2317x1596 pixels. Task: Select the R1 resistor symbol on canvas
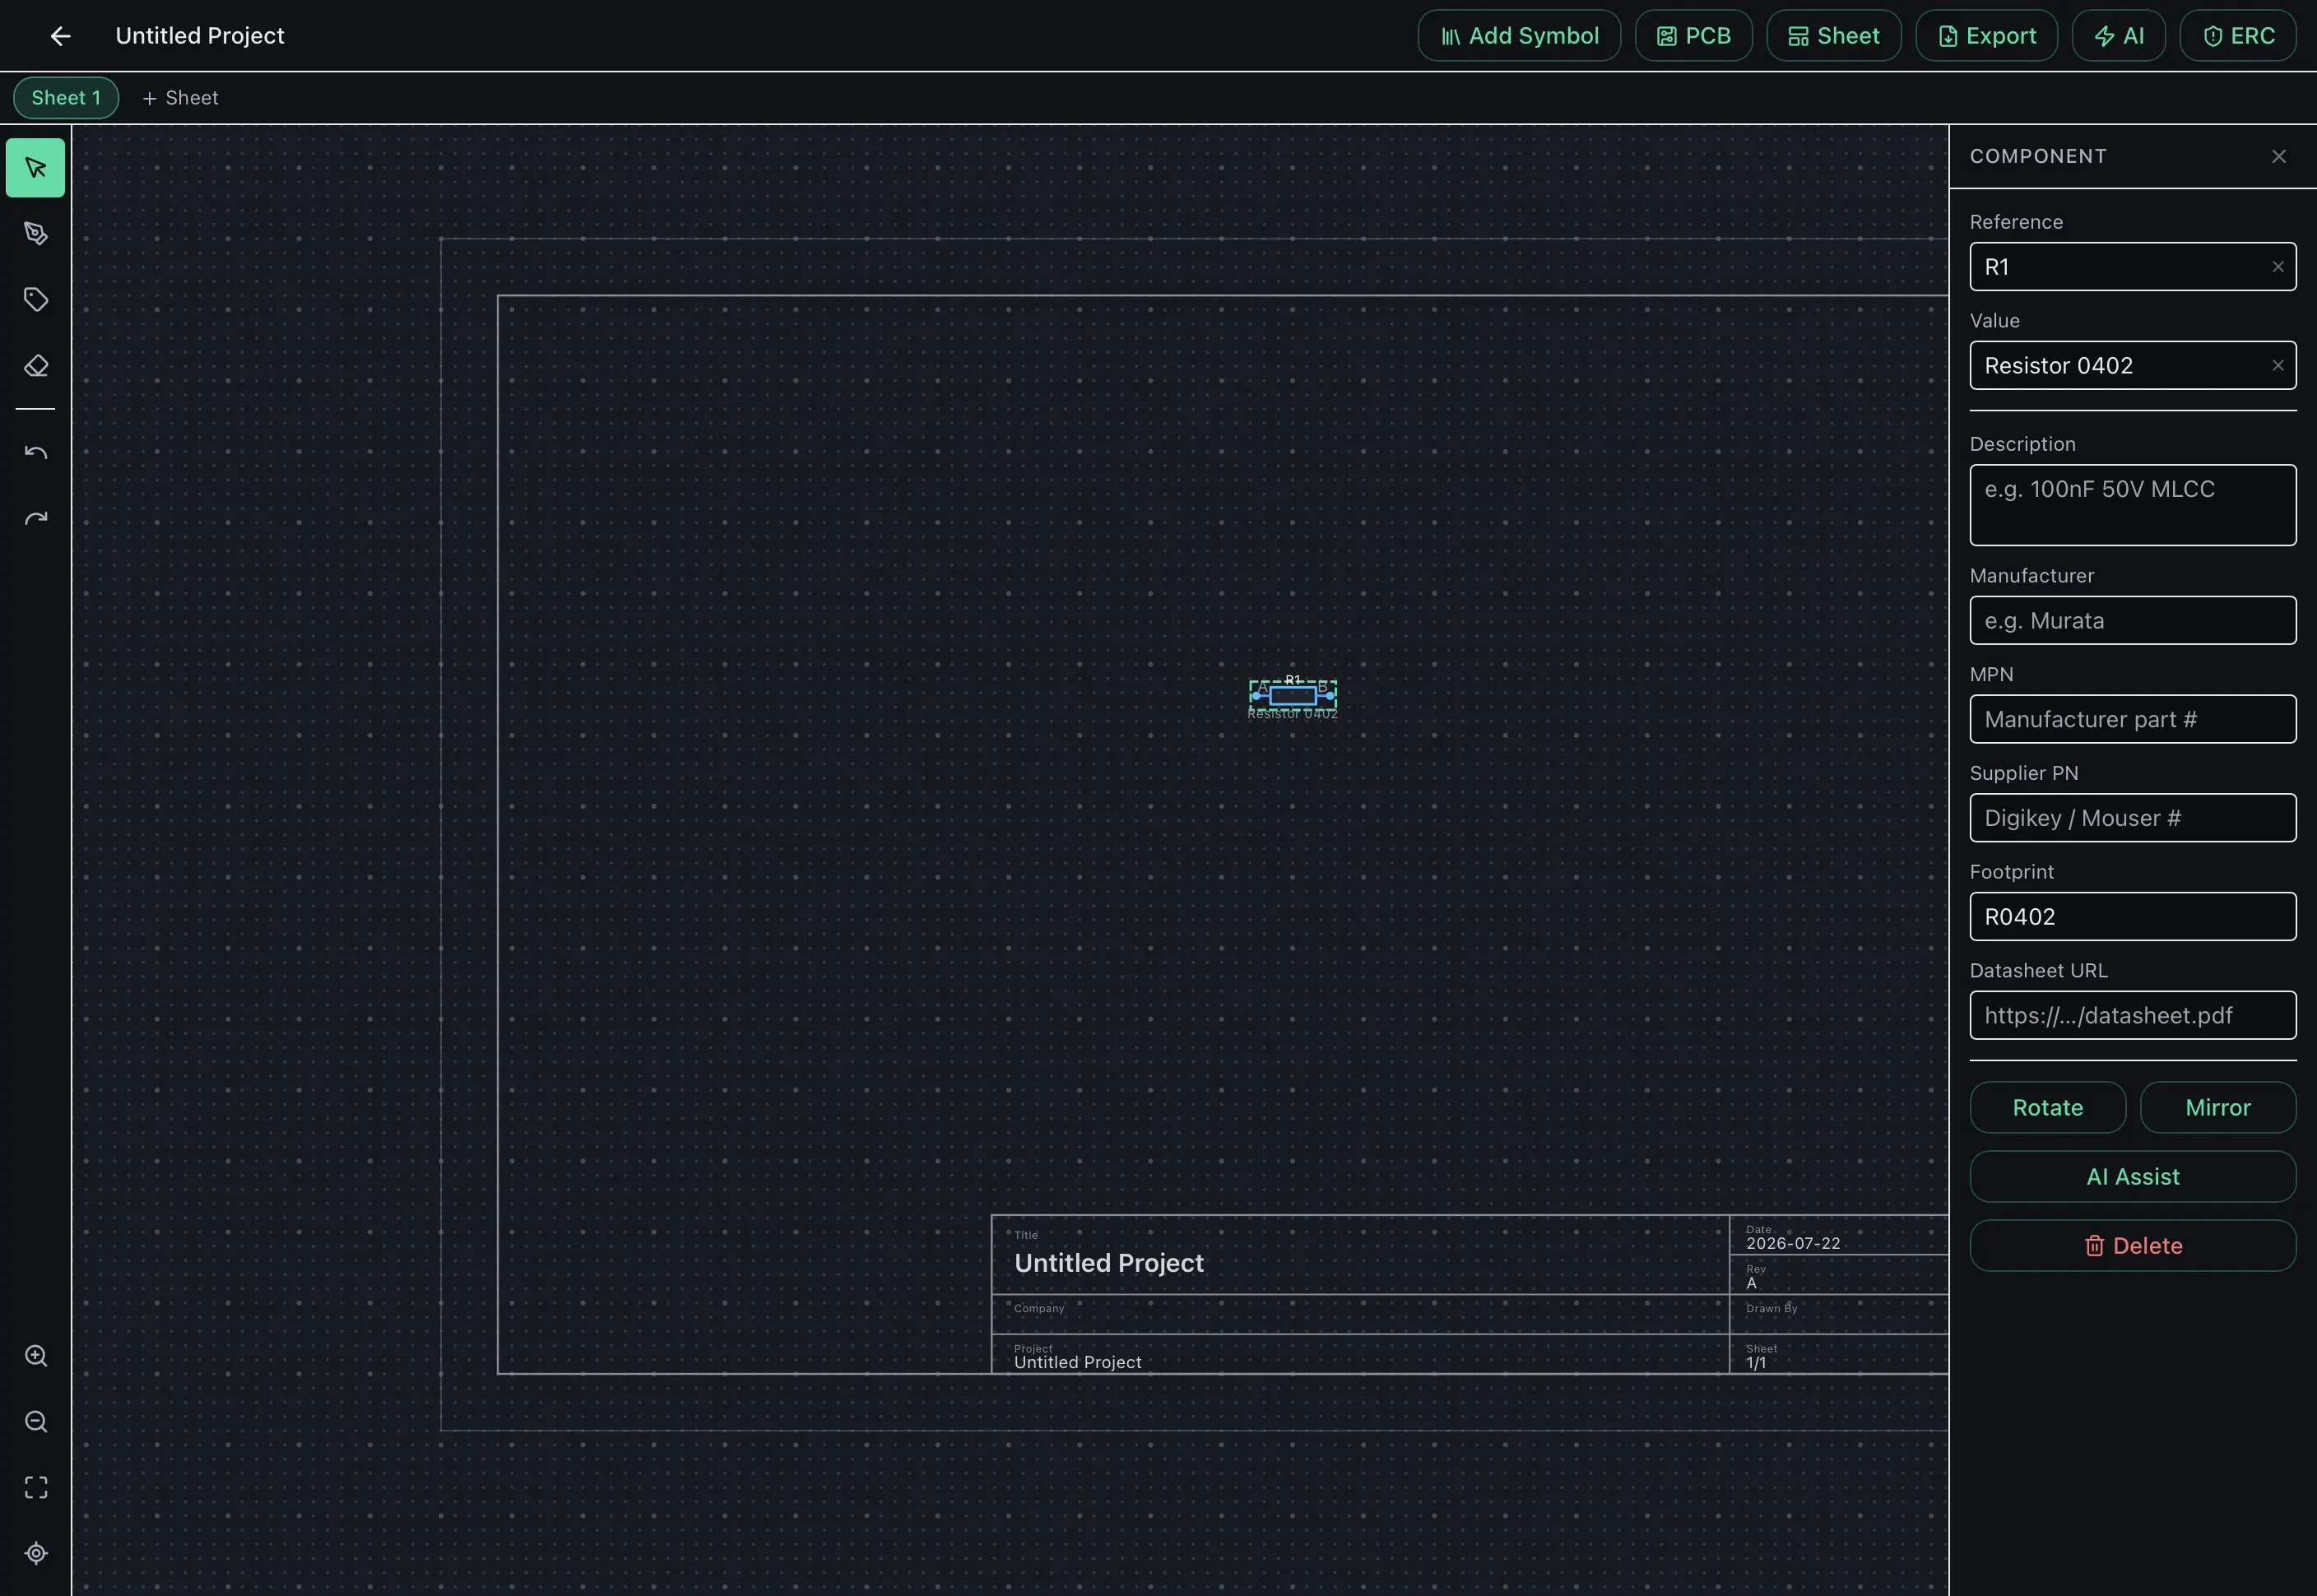coord(1293,696)
